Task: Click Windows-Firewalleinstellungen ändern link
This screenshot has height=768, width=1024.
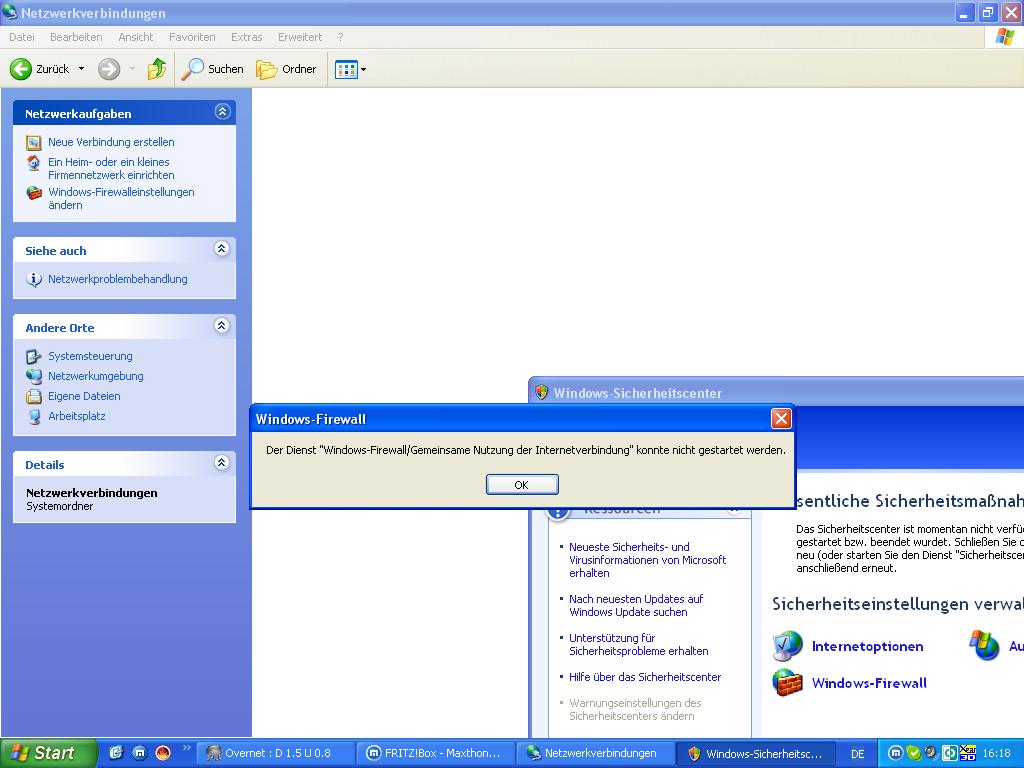Action: pos(121,199)
